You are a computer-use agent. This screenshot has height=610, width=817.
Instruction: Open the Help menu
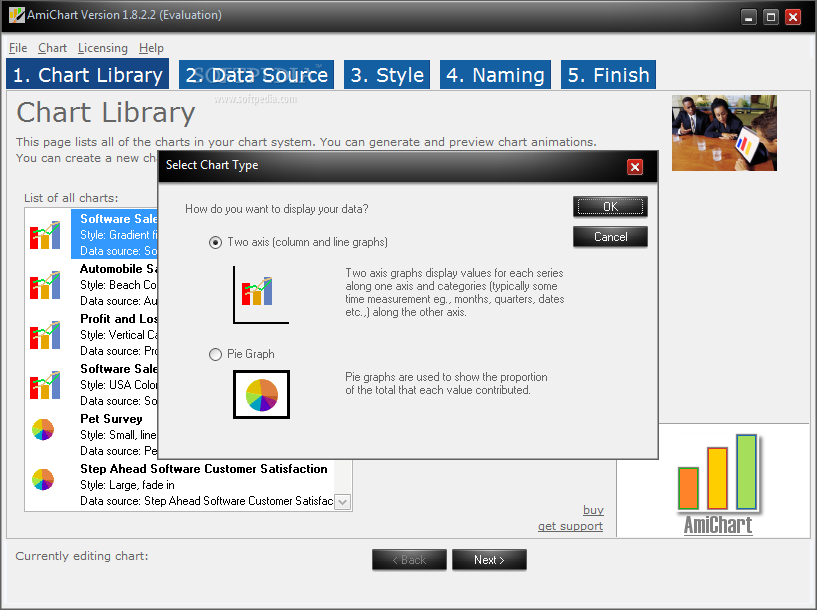click(x=151, y=48)
